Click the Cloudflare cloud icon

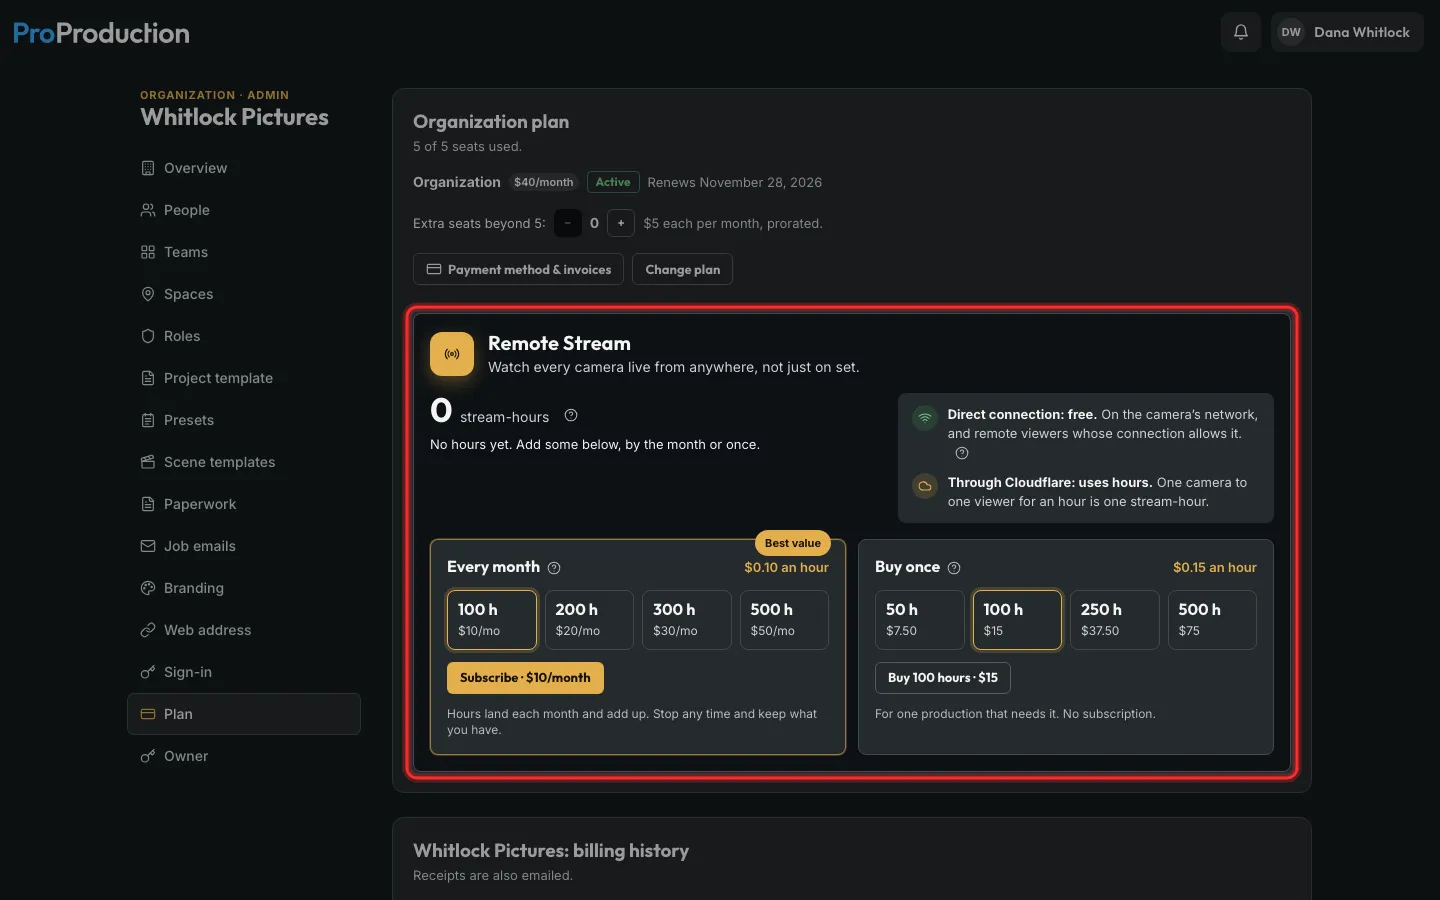coord(925,486)
